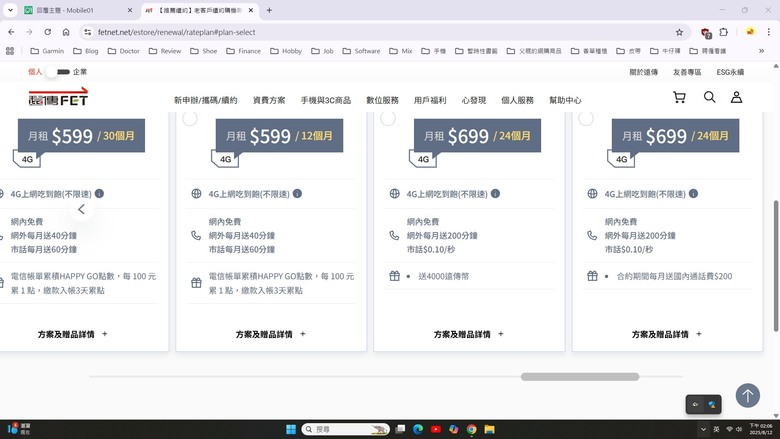This screenshot has width=780, height=439.
Task: Bookmark this page with the star icon
Action: [679, 32]
